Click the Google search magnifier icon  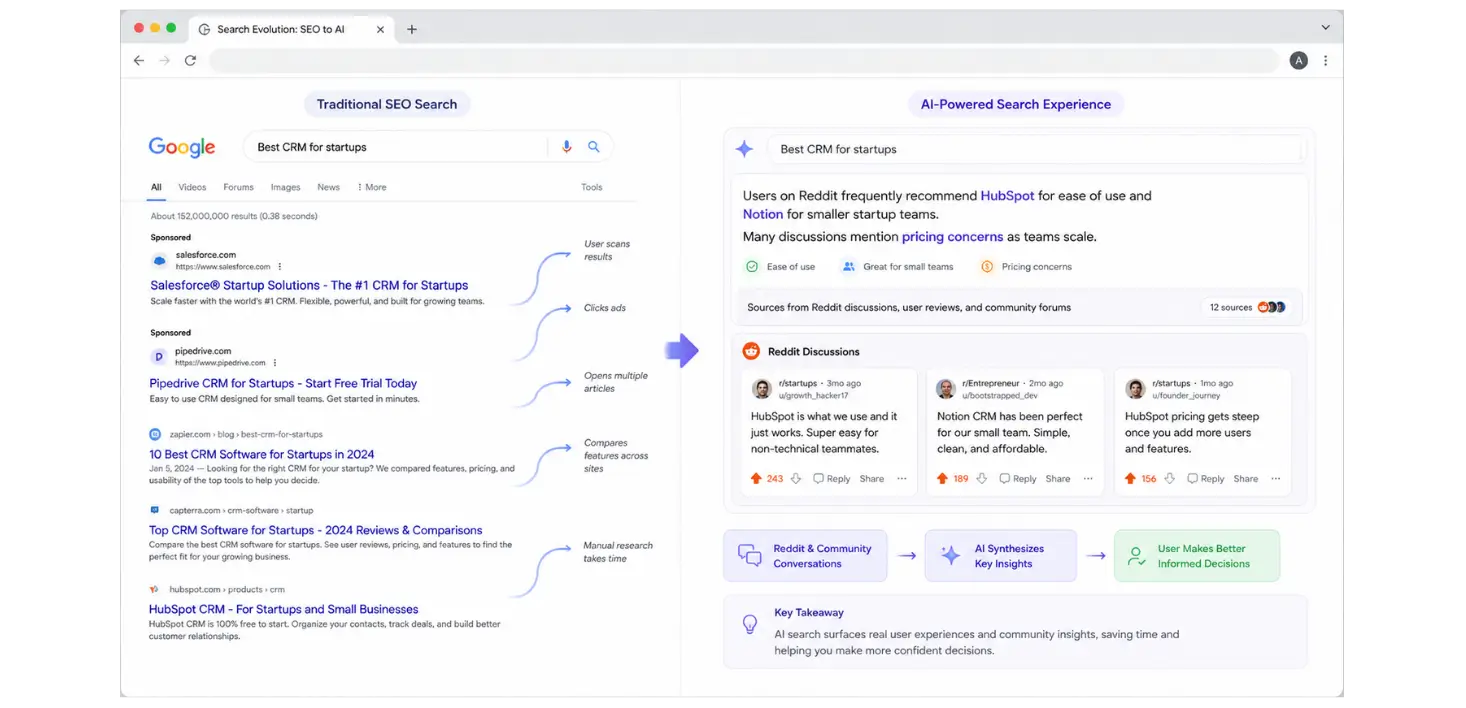(x=594, y=147)
